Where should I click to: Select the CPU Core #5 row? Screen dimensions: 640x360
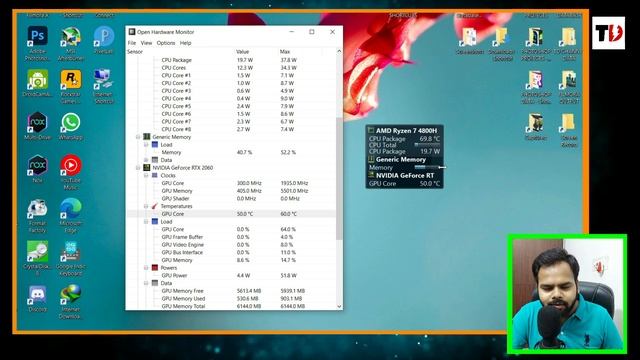coord(231,106)
